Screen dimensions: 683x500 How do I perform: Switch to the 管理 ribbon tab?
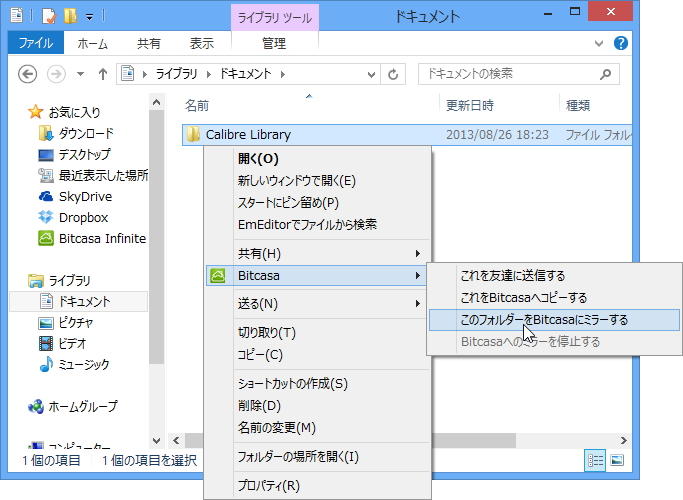(x=274, y=43)
